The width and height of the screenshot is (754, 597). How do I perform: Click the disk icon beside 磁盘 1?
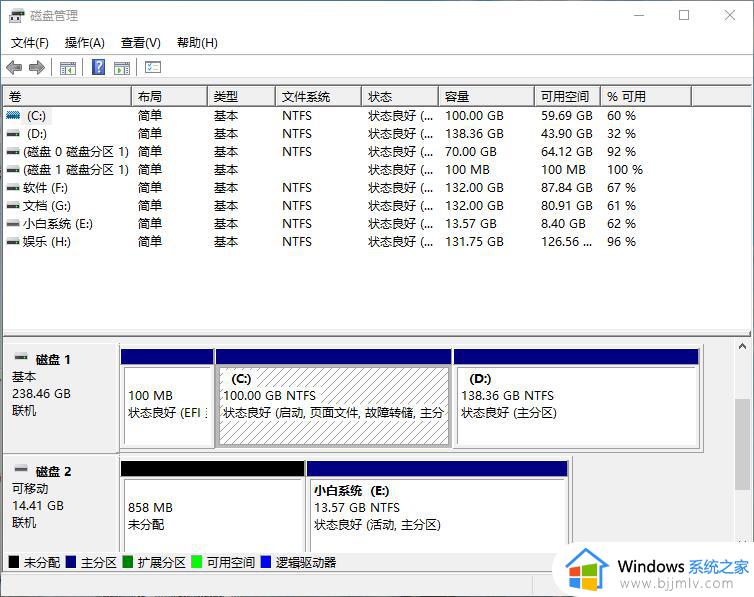coord(21,357)
